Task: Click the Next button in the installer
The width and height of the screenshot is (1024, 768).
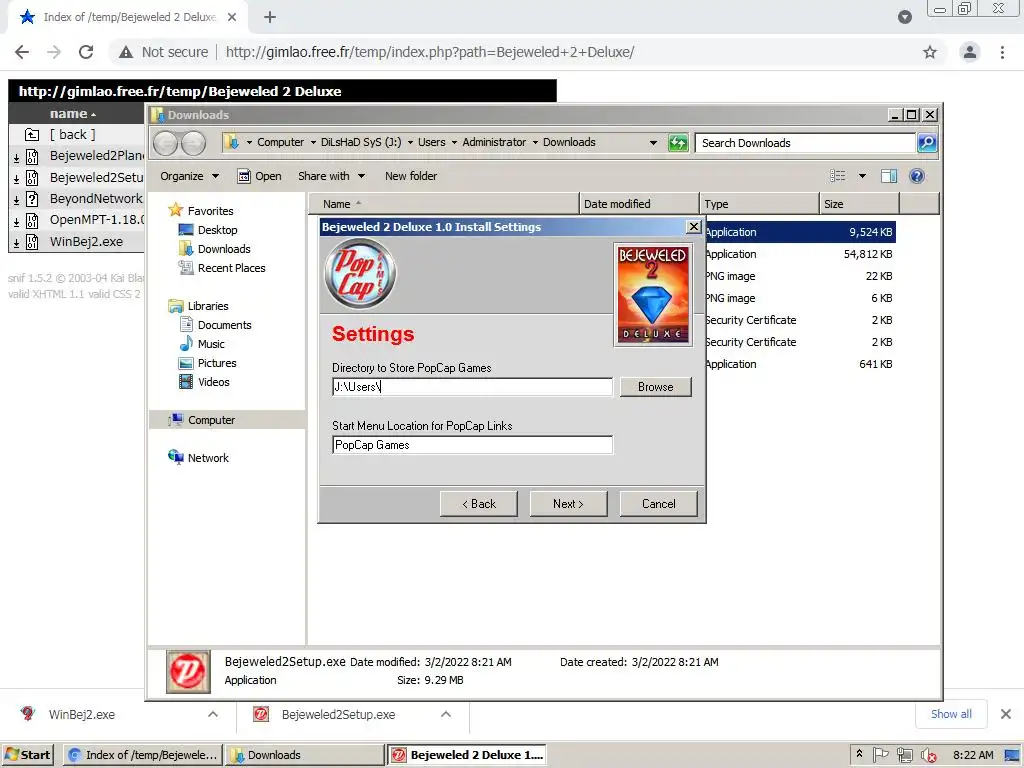Action: [x=568, y=504]
